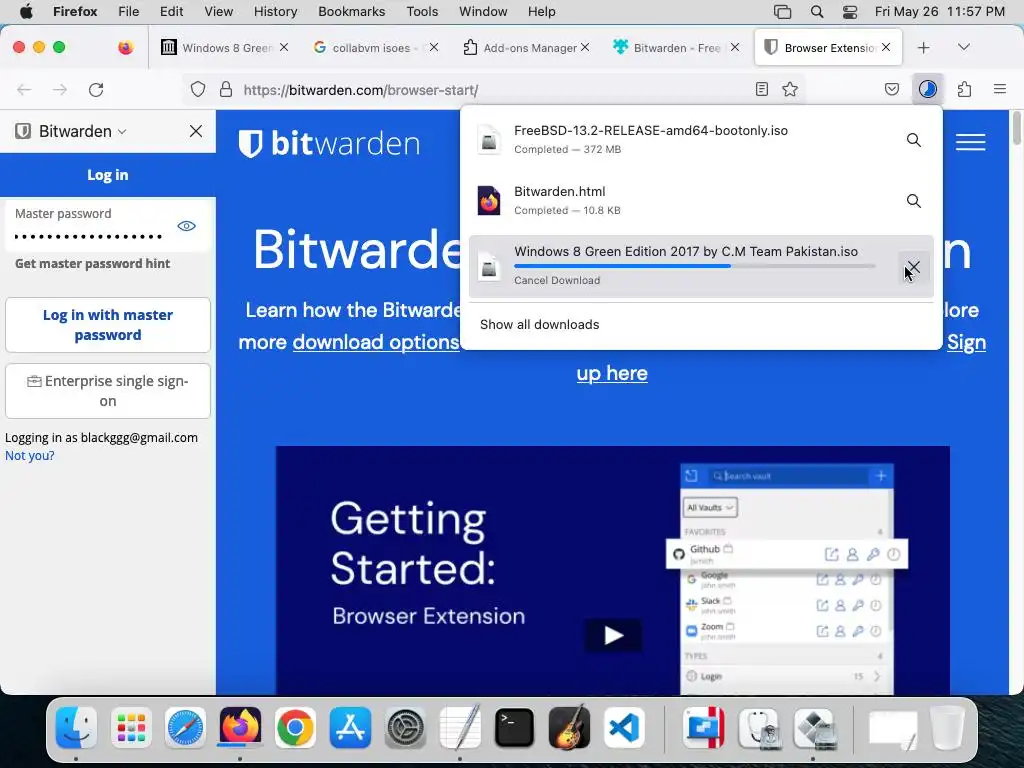Switch to Bitwarden - Free tab
Screen dimensions: 1024x768
point(677,48)
